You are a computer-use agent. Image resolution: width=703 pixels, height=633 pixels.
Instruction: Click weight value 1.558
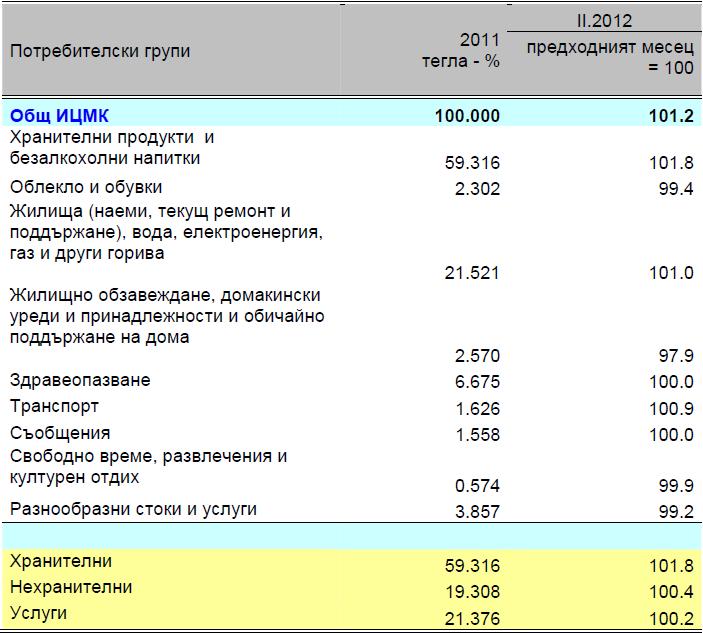coord(477,435)
